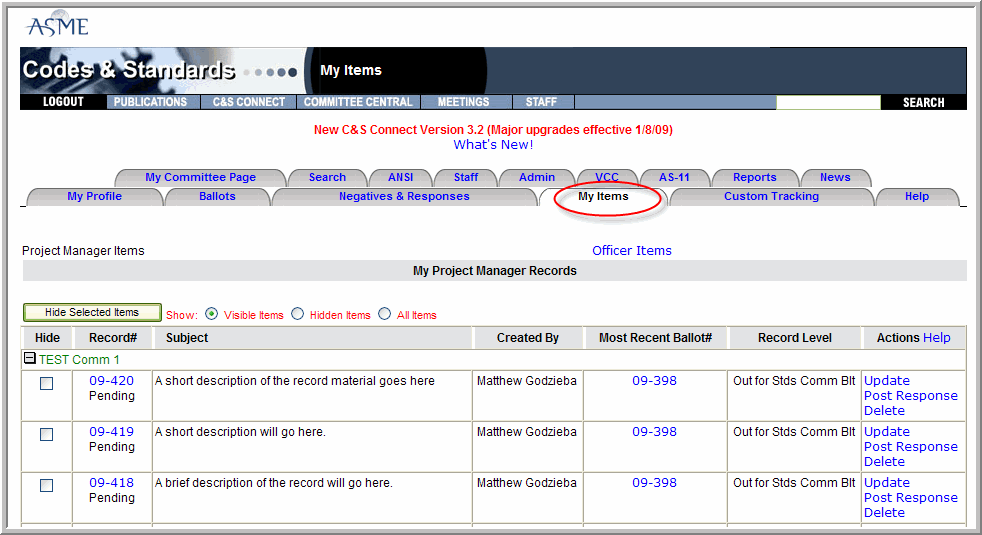The image size is (982, 535).
Task: Click Post Response for record 09-419
Action: [911, 447]
